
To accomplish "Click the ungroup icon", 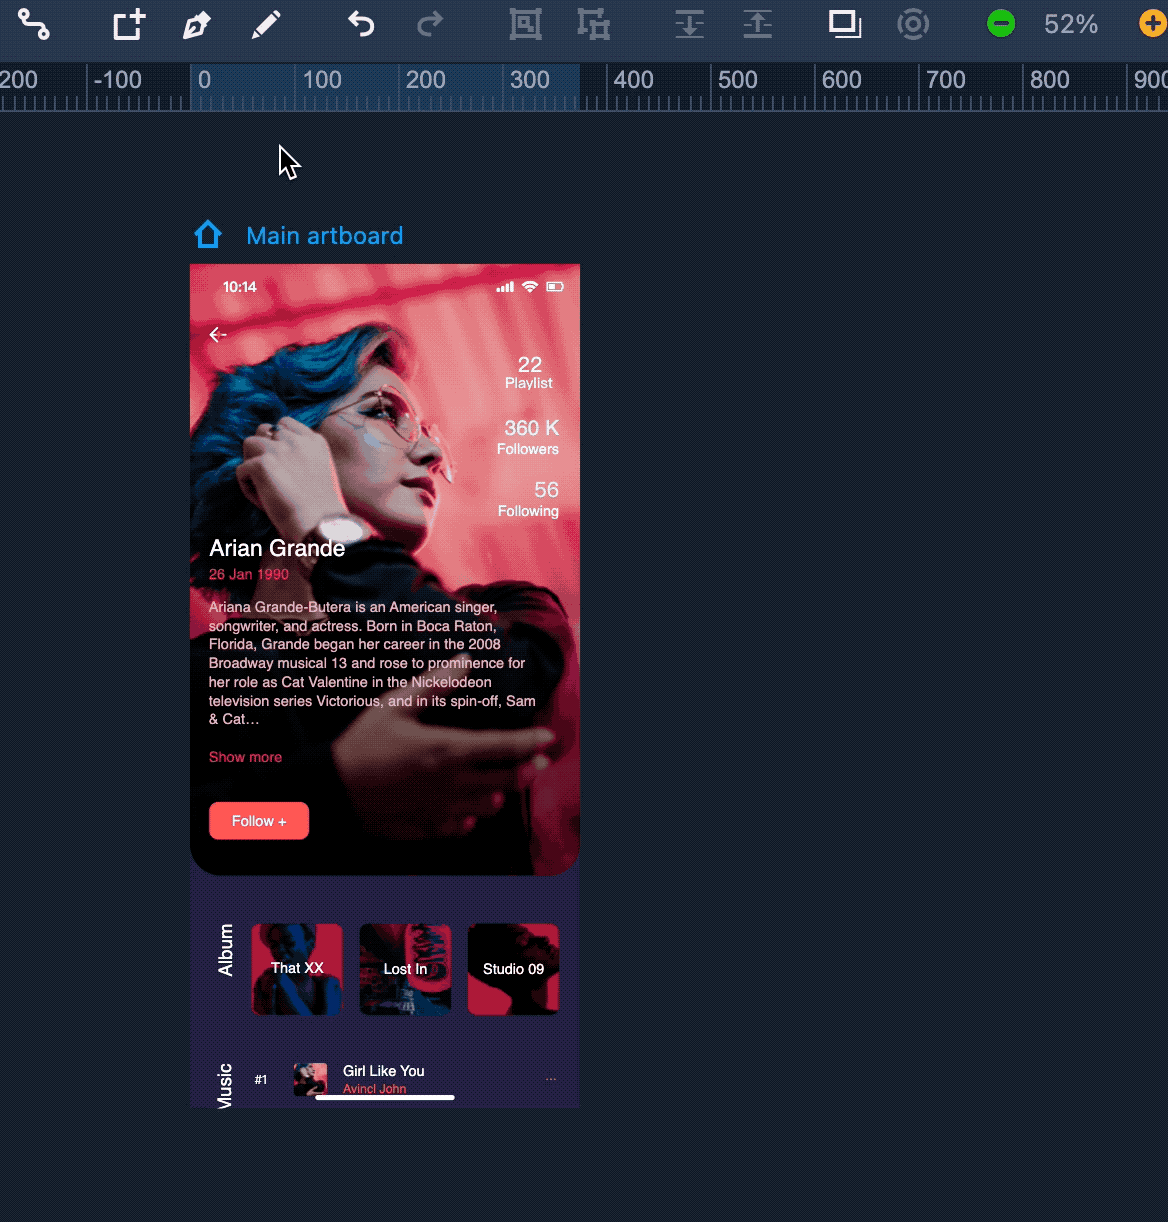I will pos(594,24).
